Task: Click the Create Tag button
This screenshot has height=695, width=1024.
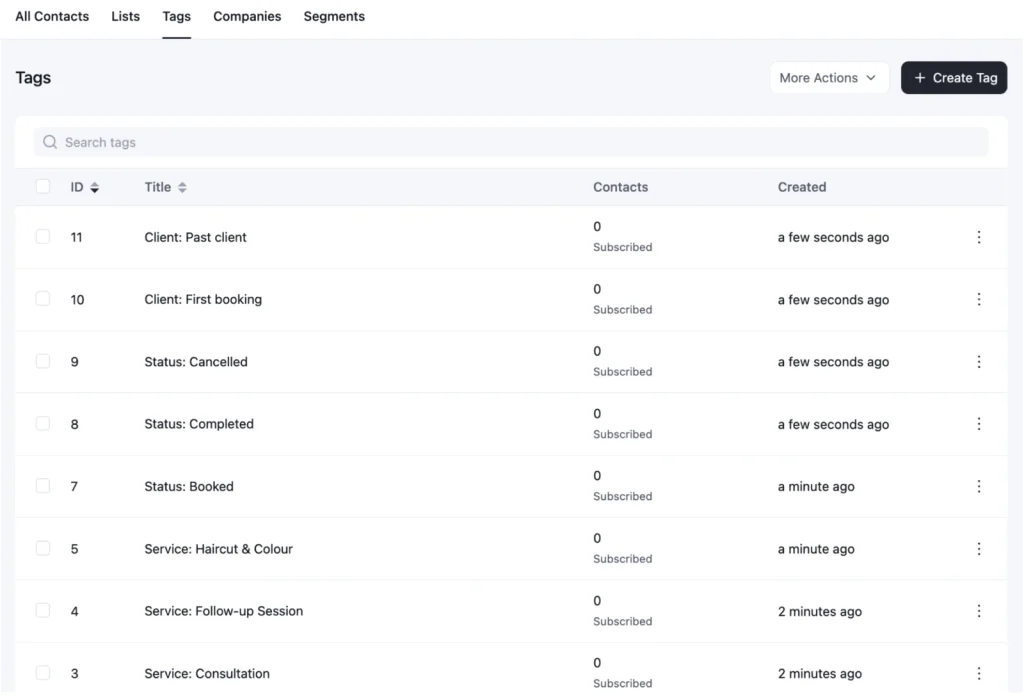Action: pyautogui.click(x=953, y=78)
